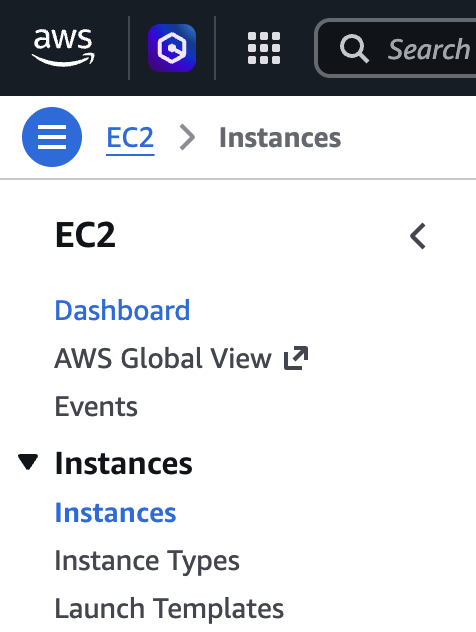The width and height of the screenshot is (476, 632).
Task: Open the Amazon Q hexagon icon
Action: click(x=172, y=48)
